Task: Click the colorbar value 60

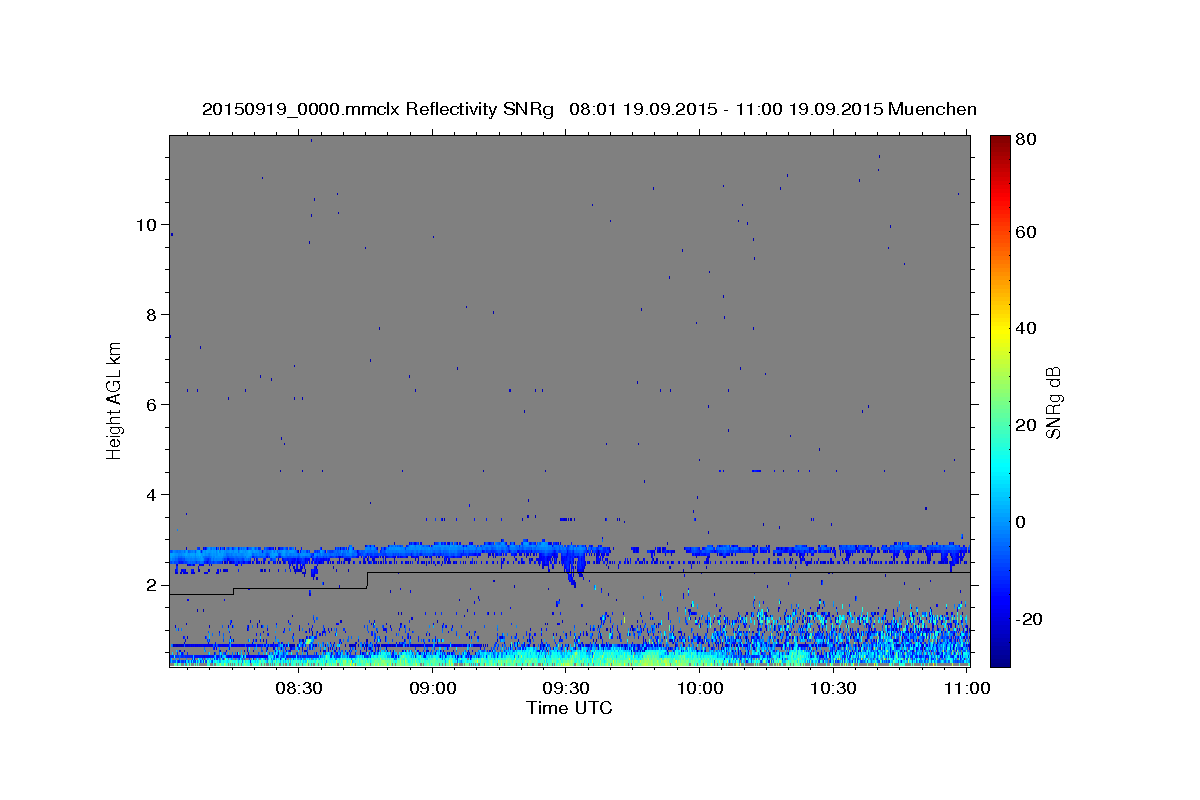Action: pyautogui.click(x=1025, y=232)
